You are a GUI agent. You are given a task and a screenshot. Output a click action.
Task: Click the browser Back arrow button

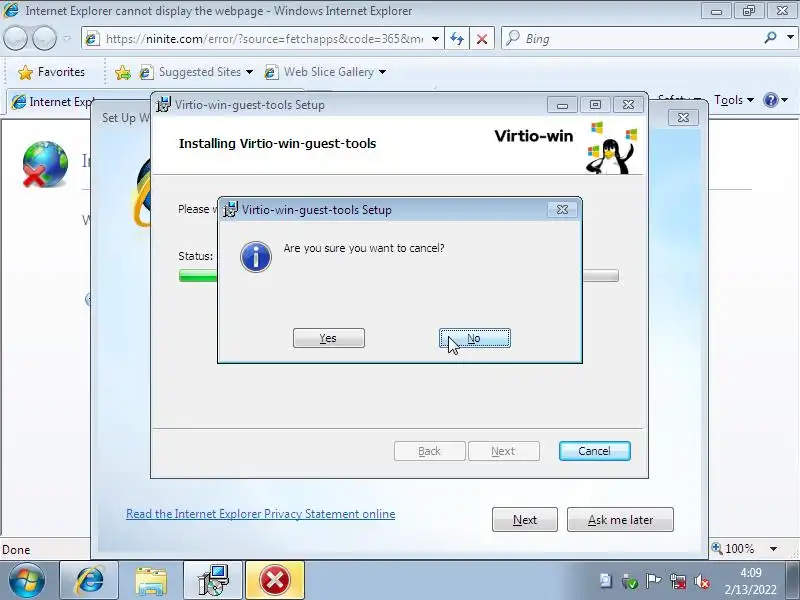[15, 38]
